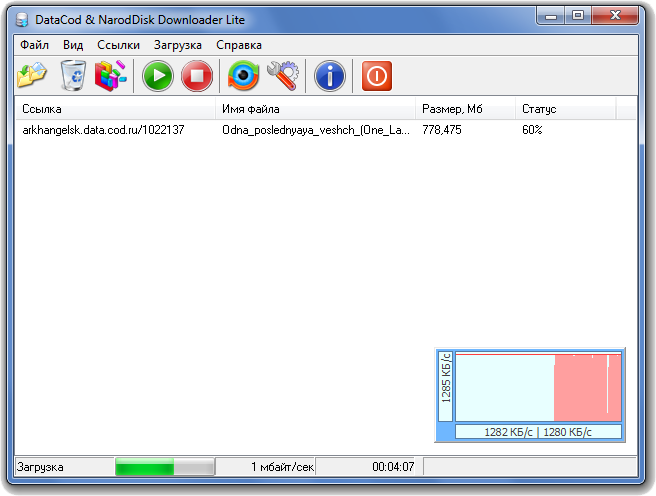Image resolution: width=656 pixels, height=496 pixels.
Task: Click remaining time 00:04:07
Action: tap(393, 467)
